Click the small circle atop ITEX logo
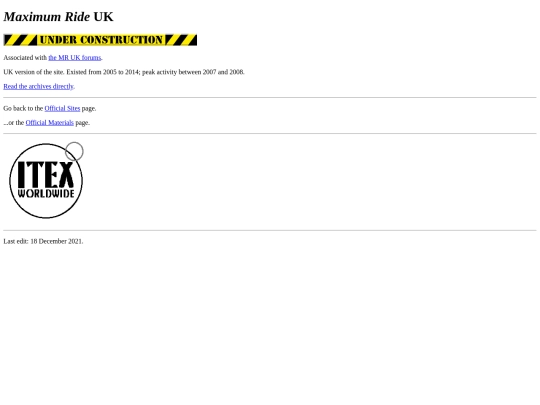 point(74,151)
